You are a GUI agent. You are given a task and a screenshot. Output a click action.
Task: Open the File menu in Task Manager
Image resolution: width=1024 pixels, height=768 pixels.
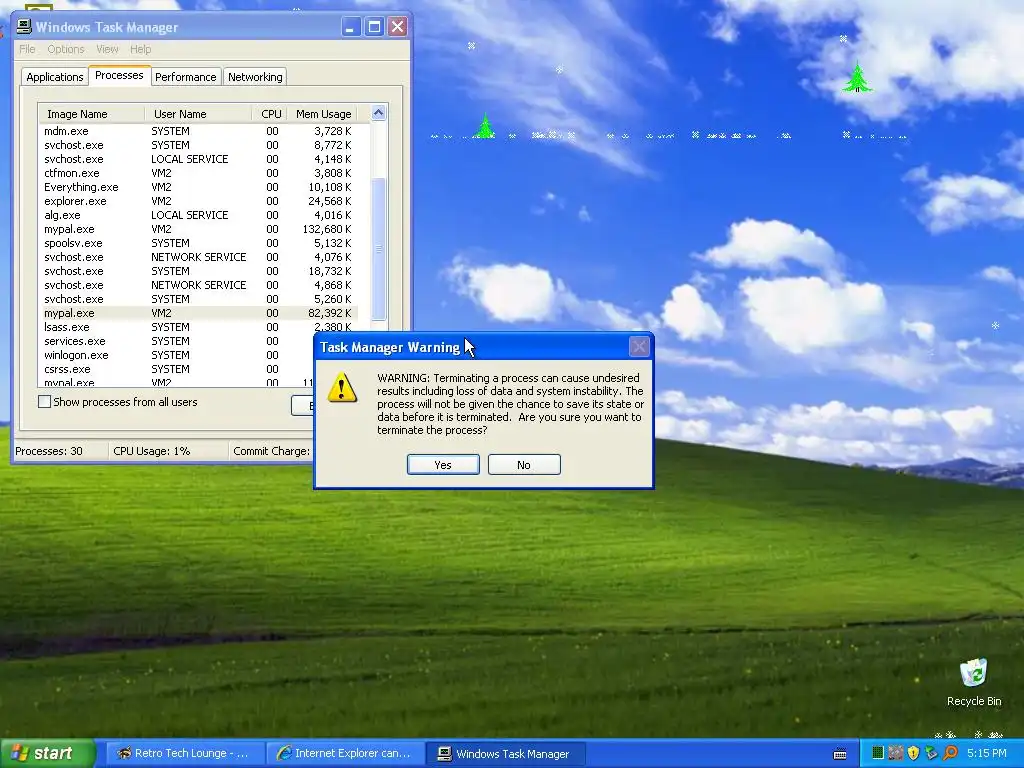(27, 49)
